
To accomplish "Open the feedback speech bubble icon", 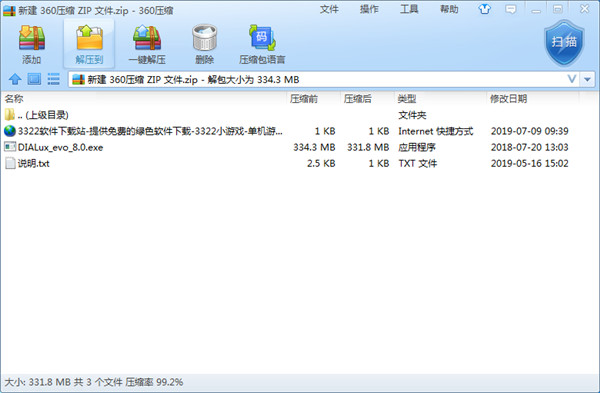I will (510, 9).
